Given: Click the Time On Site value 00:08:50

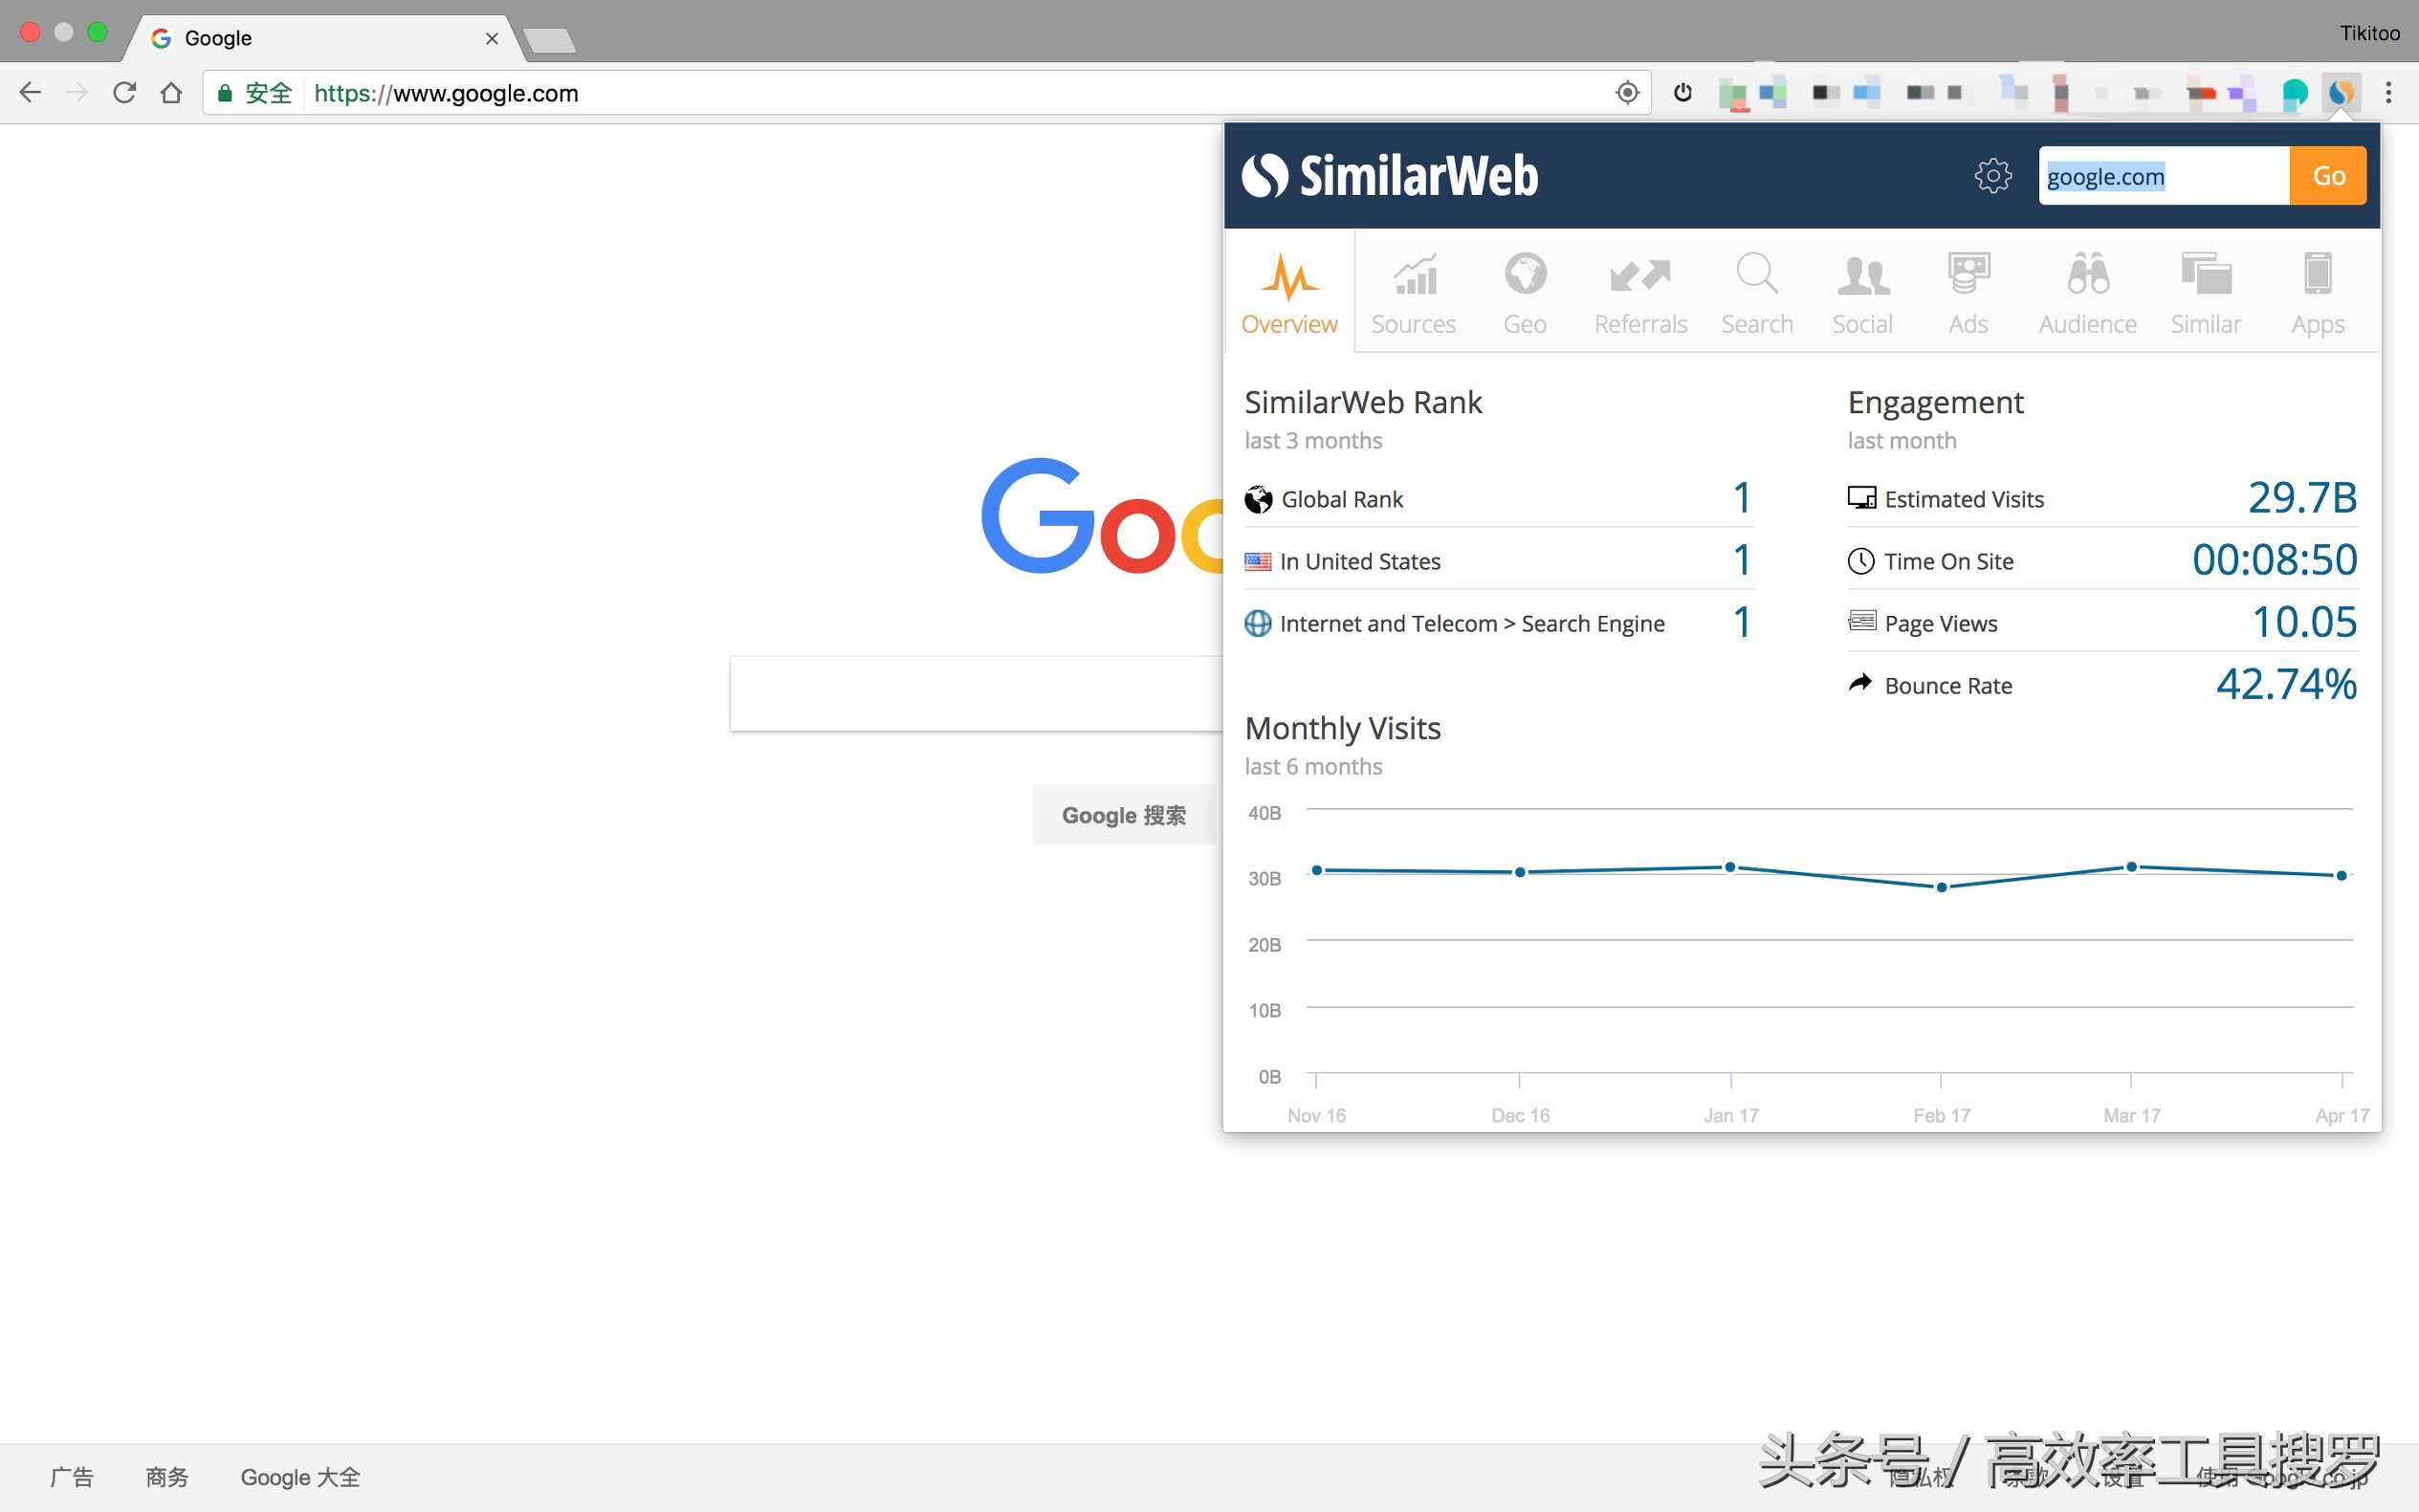Looking at the screenshot, I should pyautogui.click(x=2274, y=559).
